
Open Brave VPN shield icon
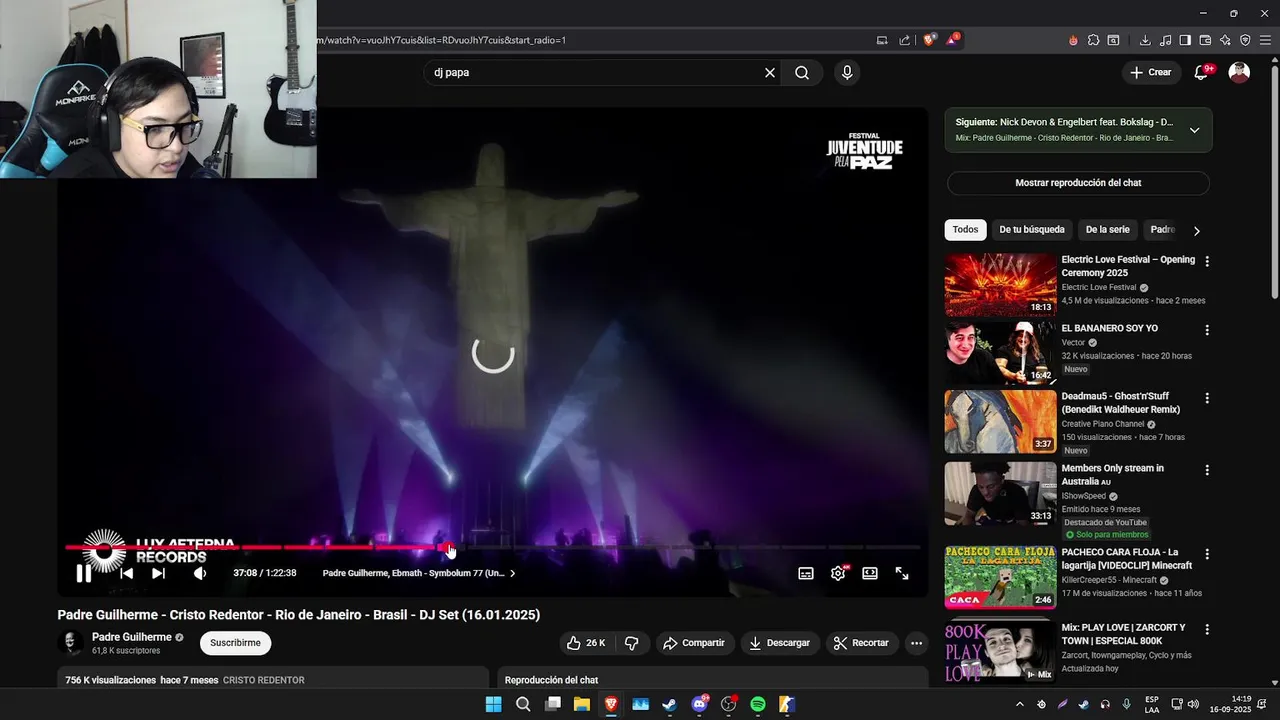(x=1245, y=40)
